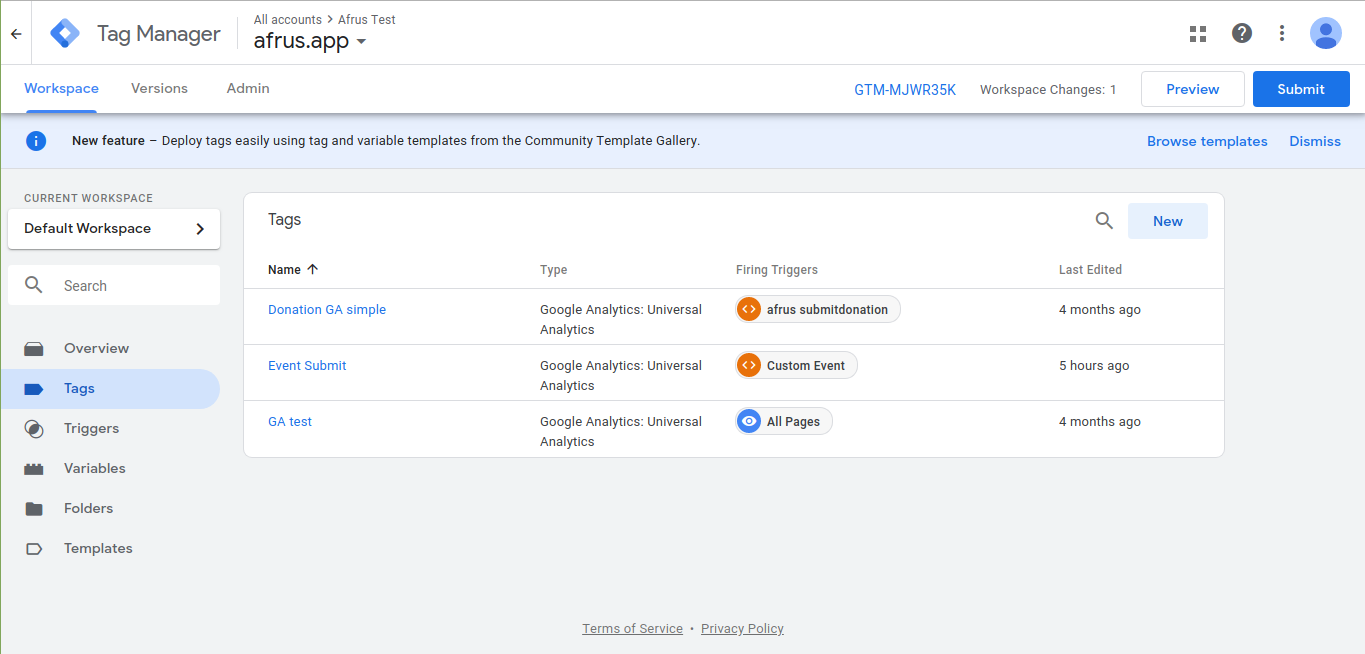1365x654 pixels.
Task: Expand the Default Workspace selector
Action: (114, 229)
